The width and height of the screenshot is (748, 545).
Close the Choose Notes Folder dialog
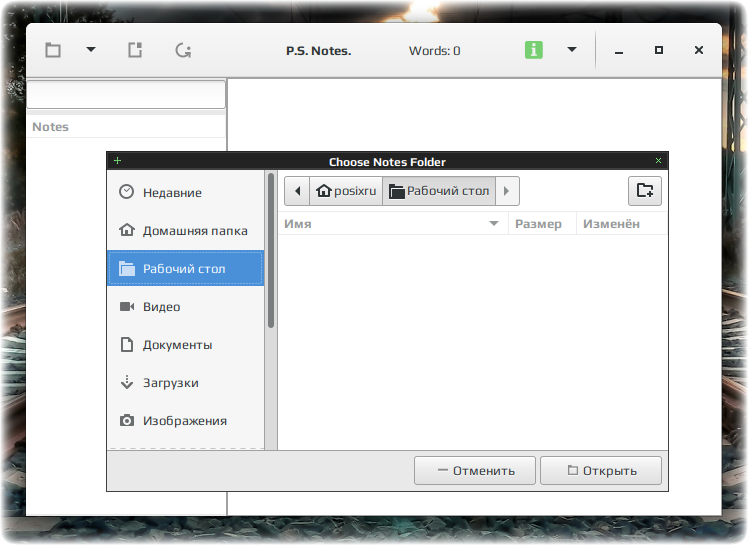pyautogui.click(x=658, y=161)
